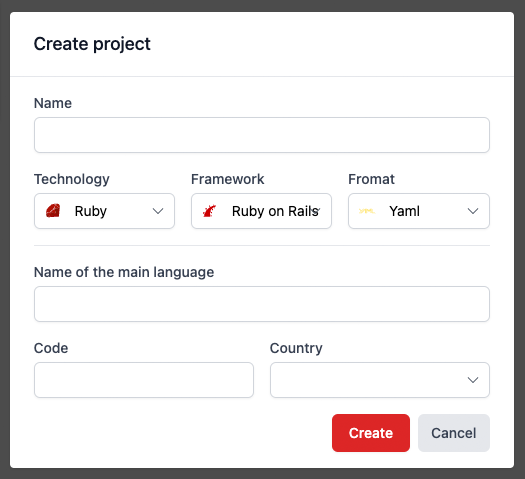Click the Name field label

tap(53, 103)
